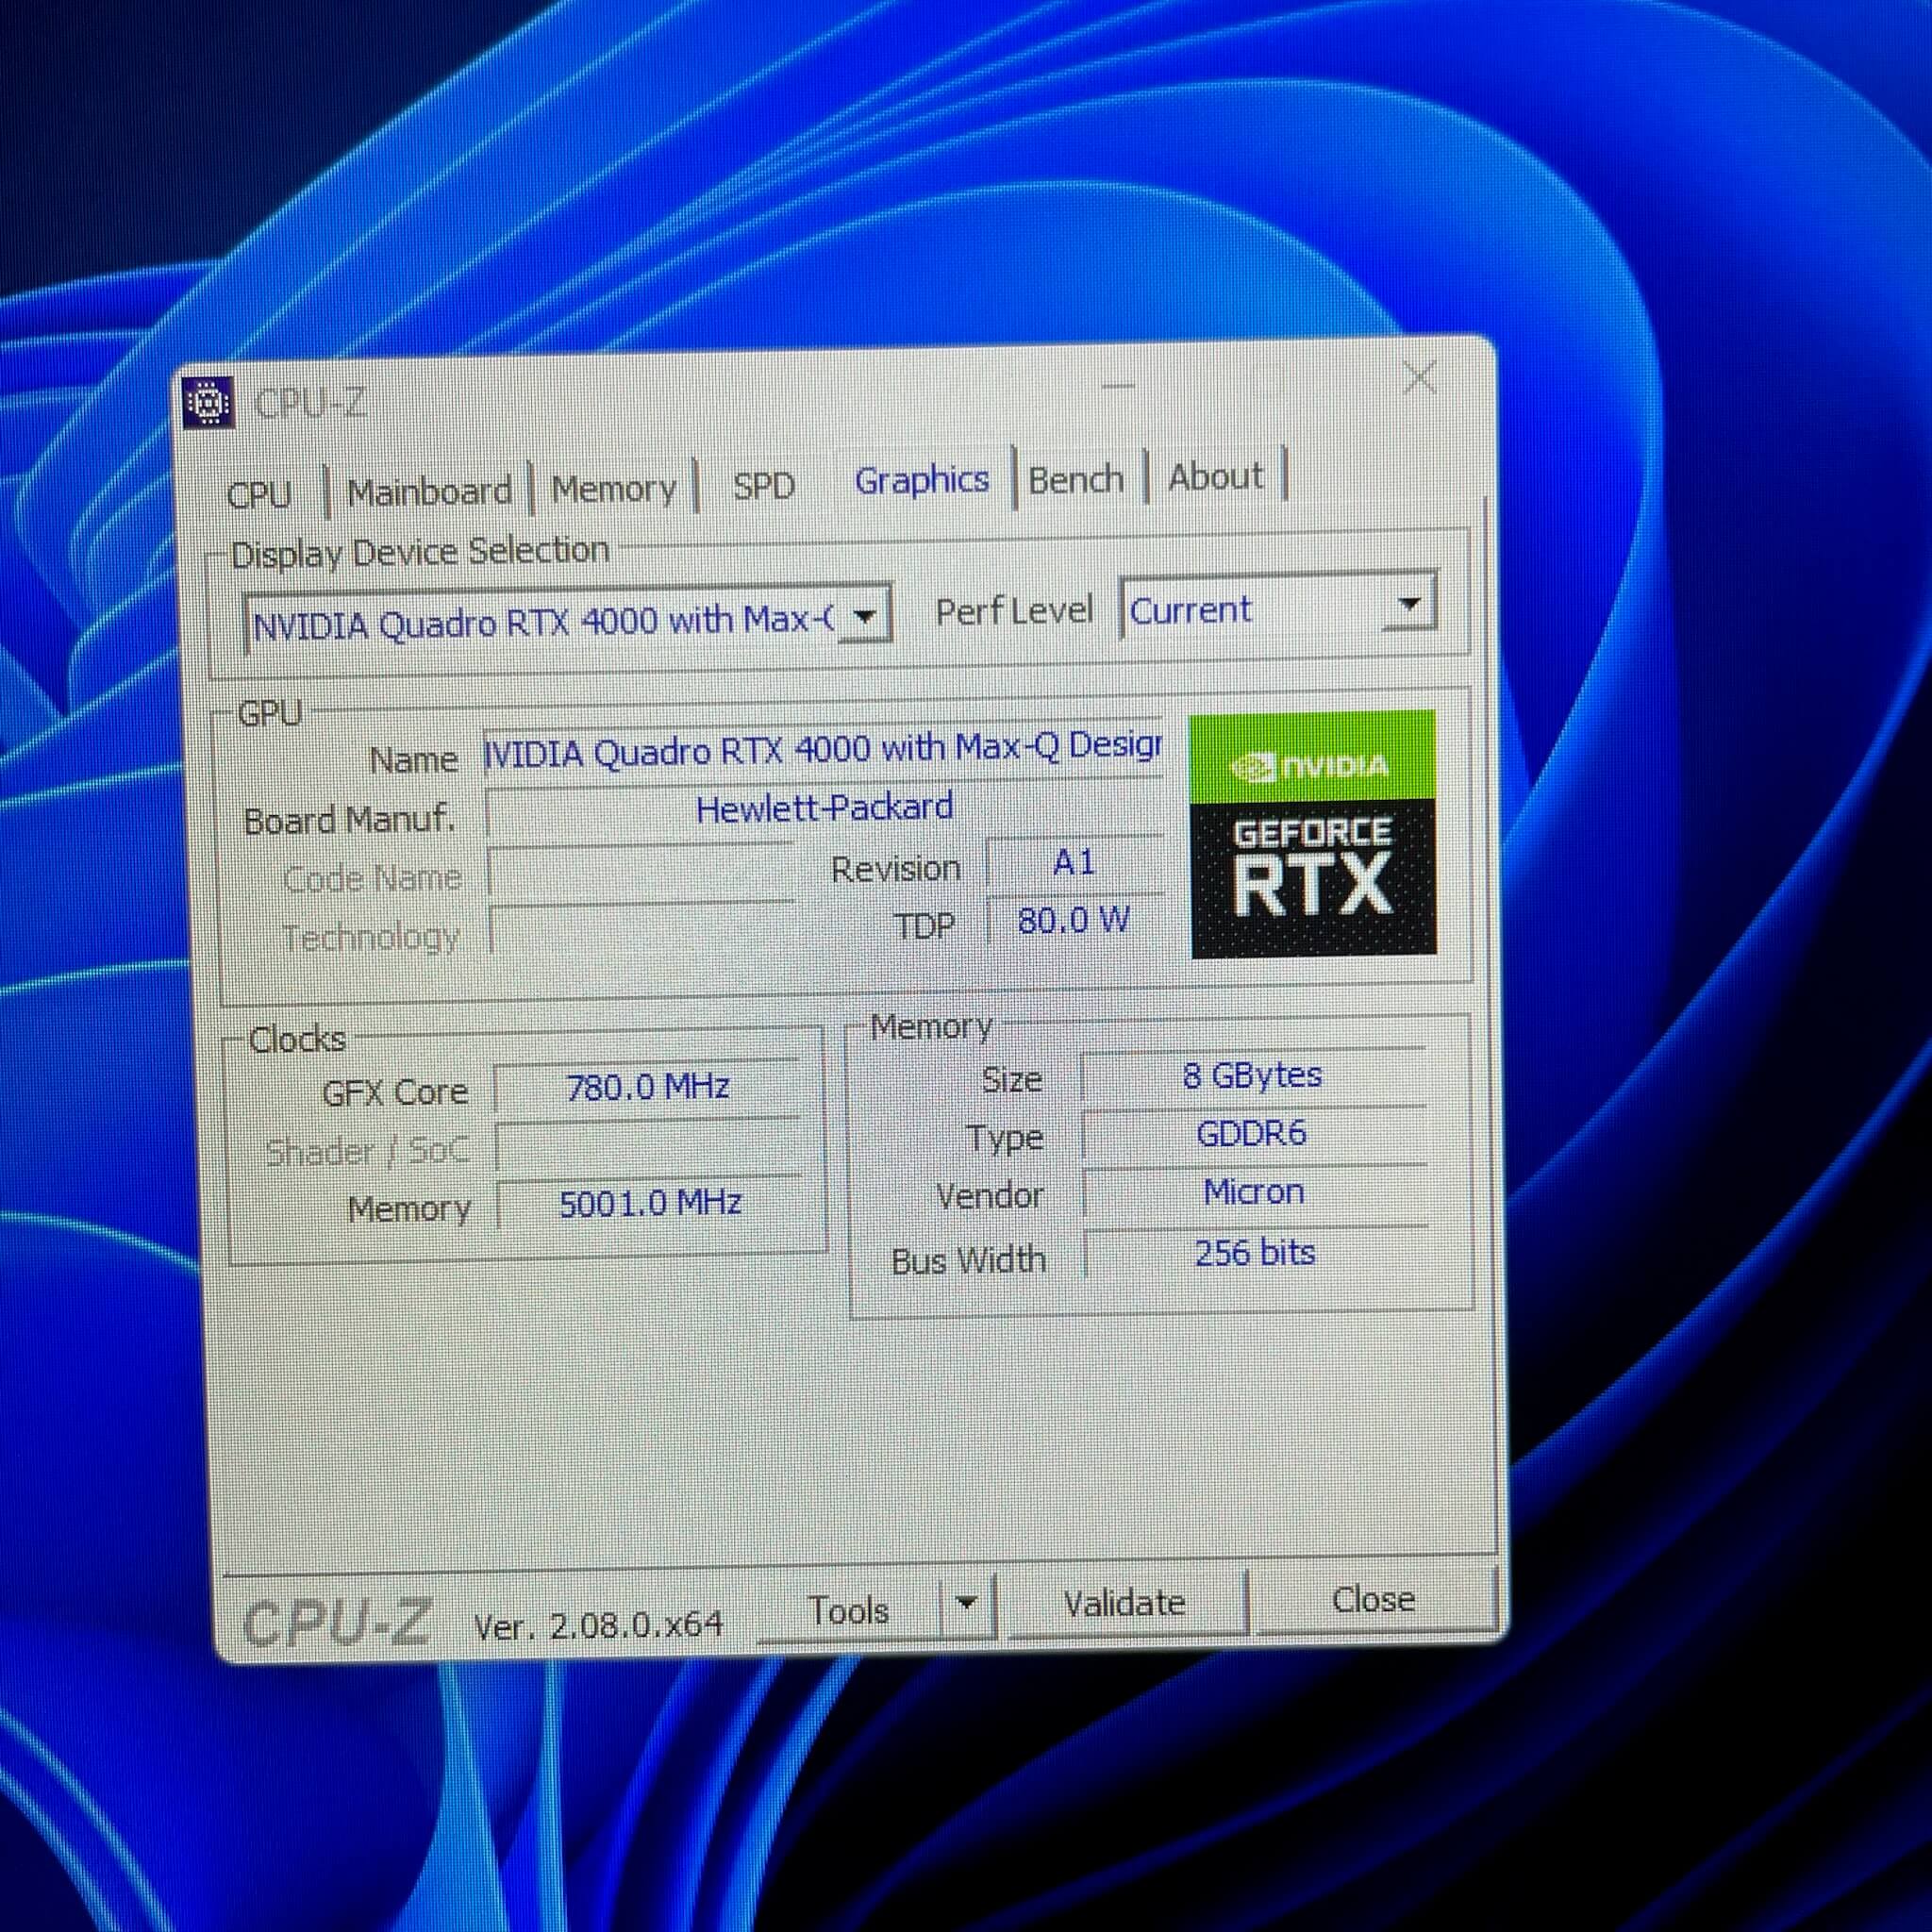Switch to the Memory tab

click(x=614, y=488)
